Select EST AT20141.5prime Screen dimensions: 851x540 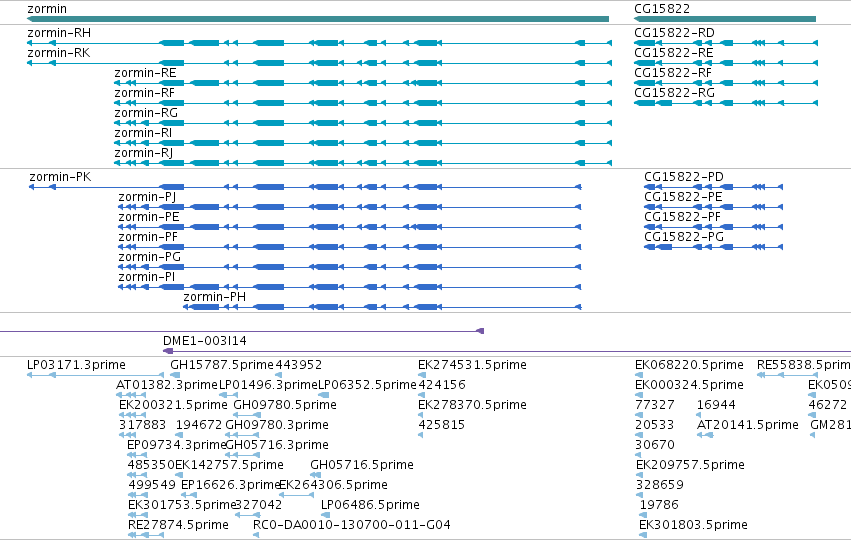(748, 425)
